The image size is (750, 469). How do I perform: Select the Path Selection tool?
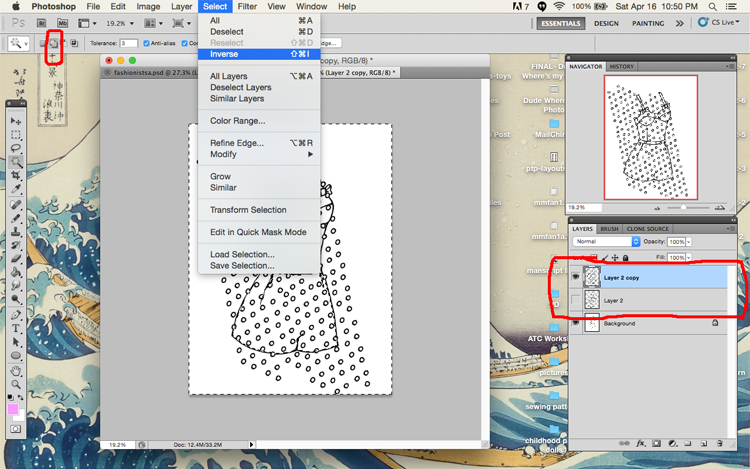16,342
